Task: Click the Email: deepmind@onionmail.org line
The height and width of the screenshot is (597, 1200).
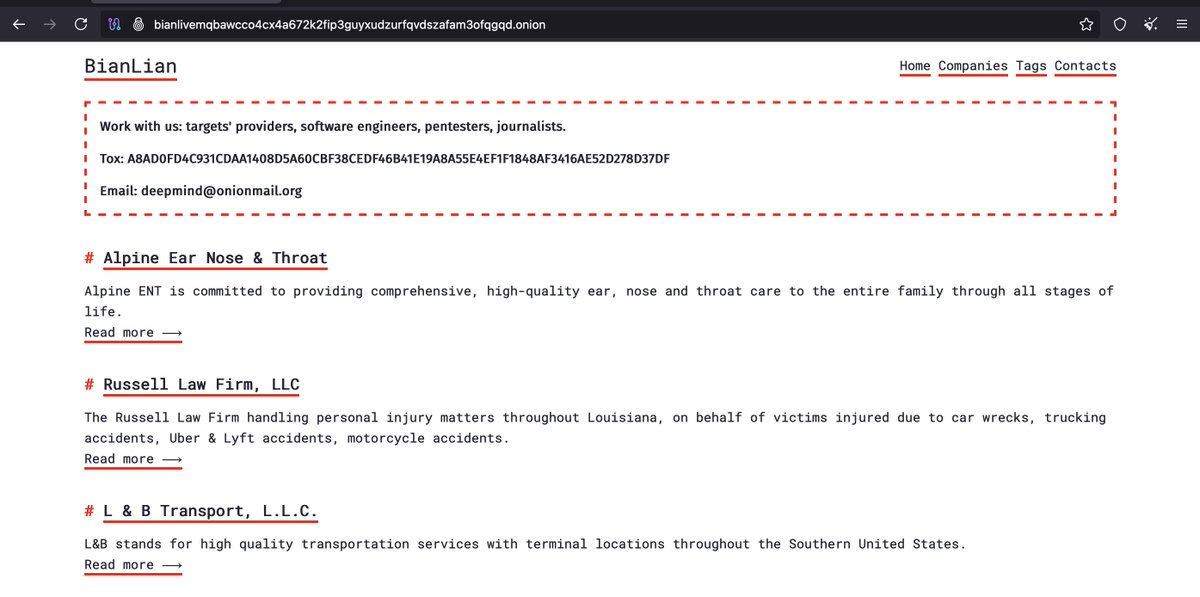Action: (x=201, y=191)
